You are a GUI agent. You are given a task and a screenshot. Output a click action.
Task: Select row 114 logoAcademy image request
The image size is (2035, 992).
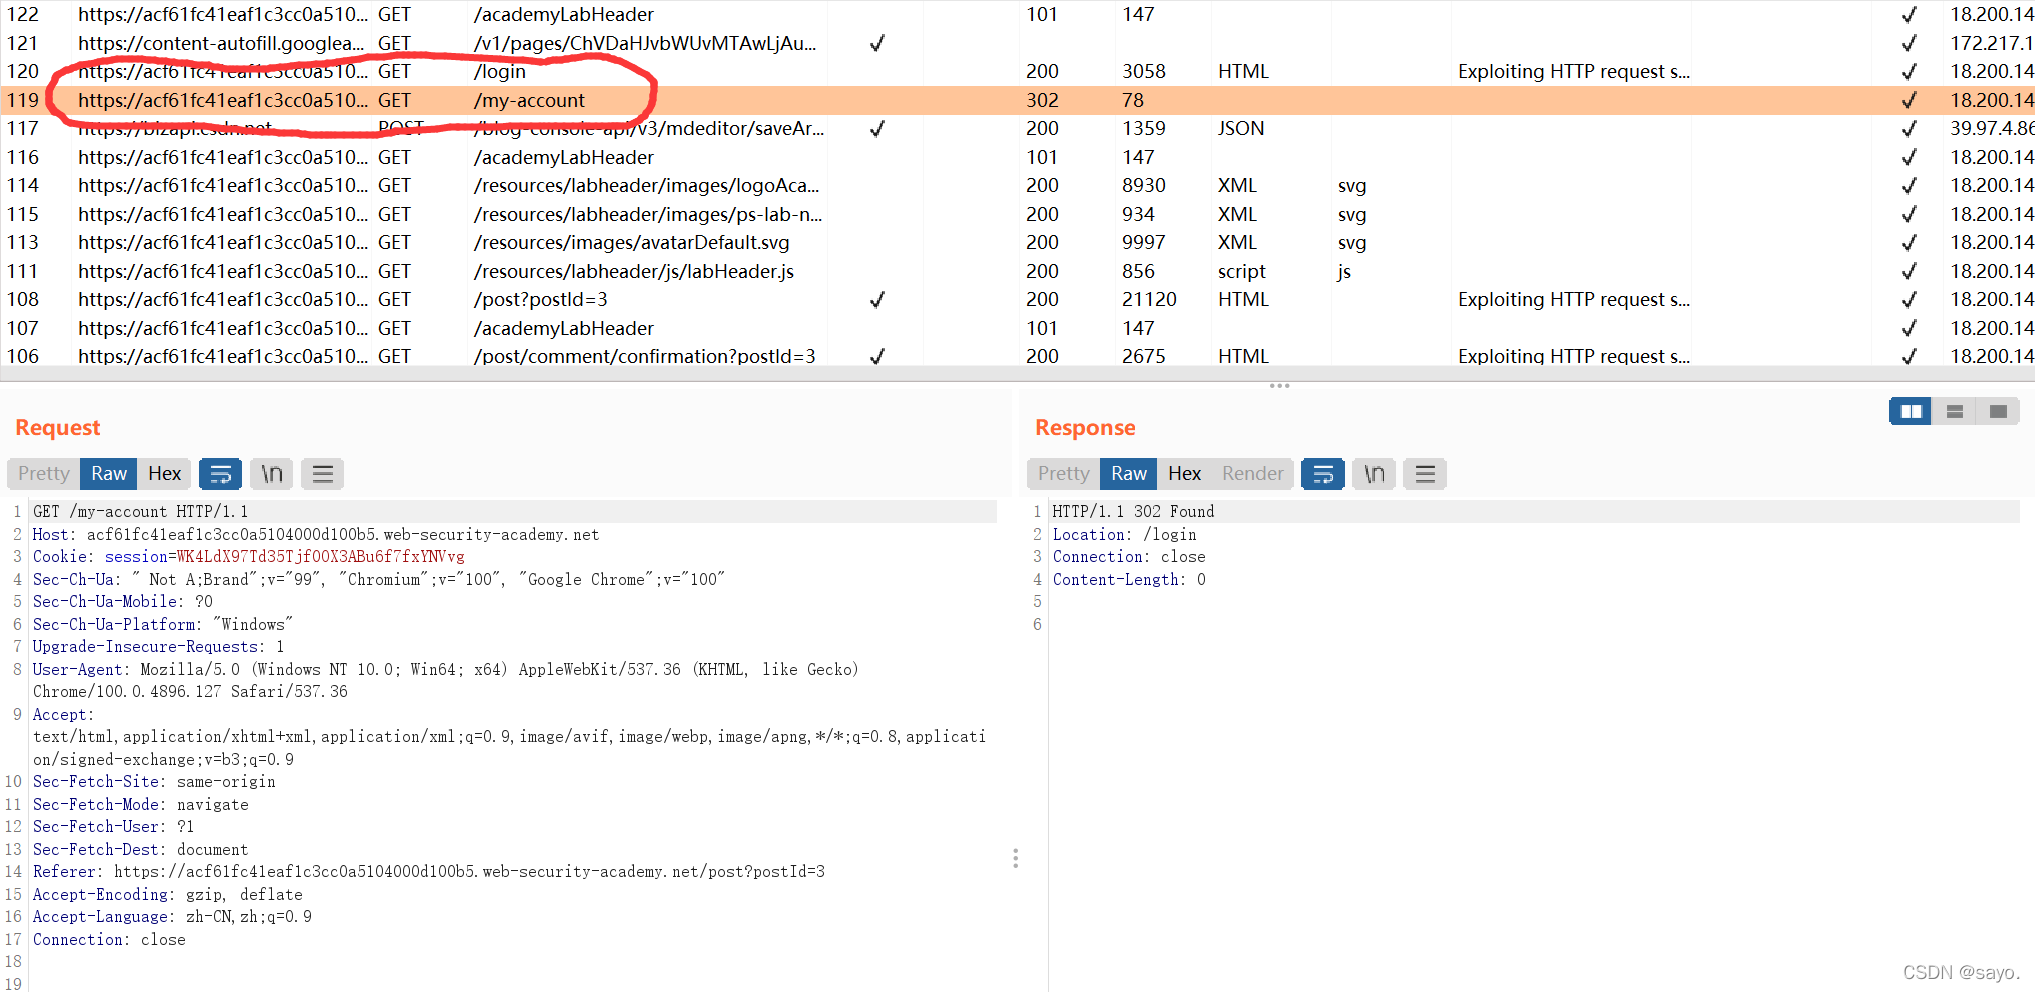[1017, 185]
